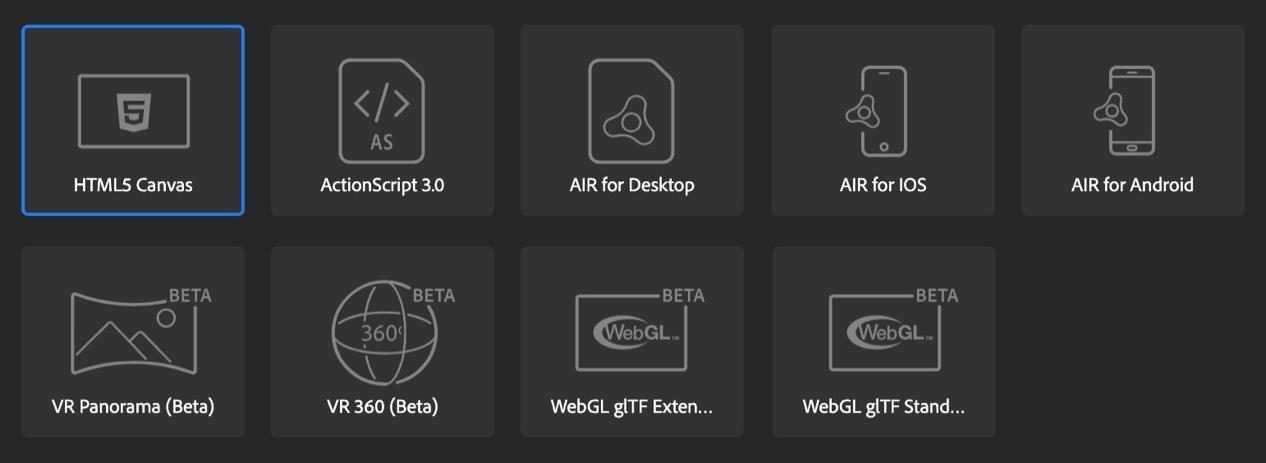Click the "VR Panorama (Beta)" label
The width and height of the screenshot is (1266, 463).
(x=133, y=407)
